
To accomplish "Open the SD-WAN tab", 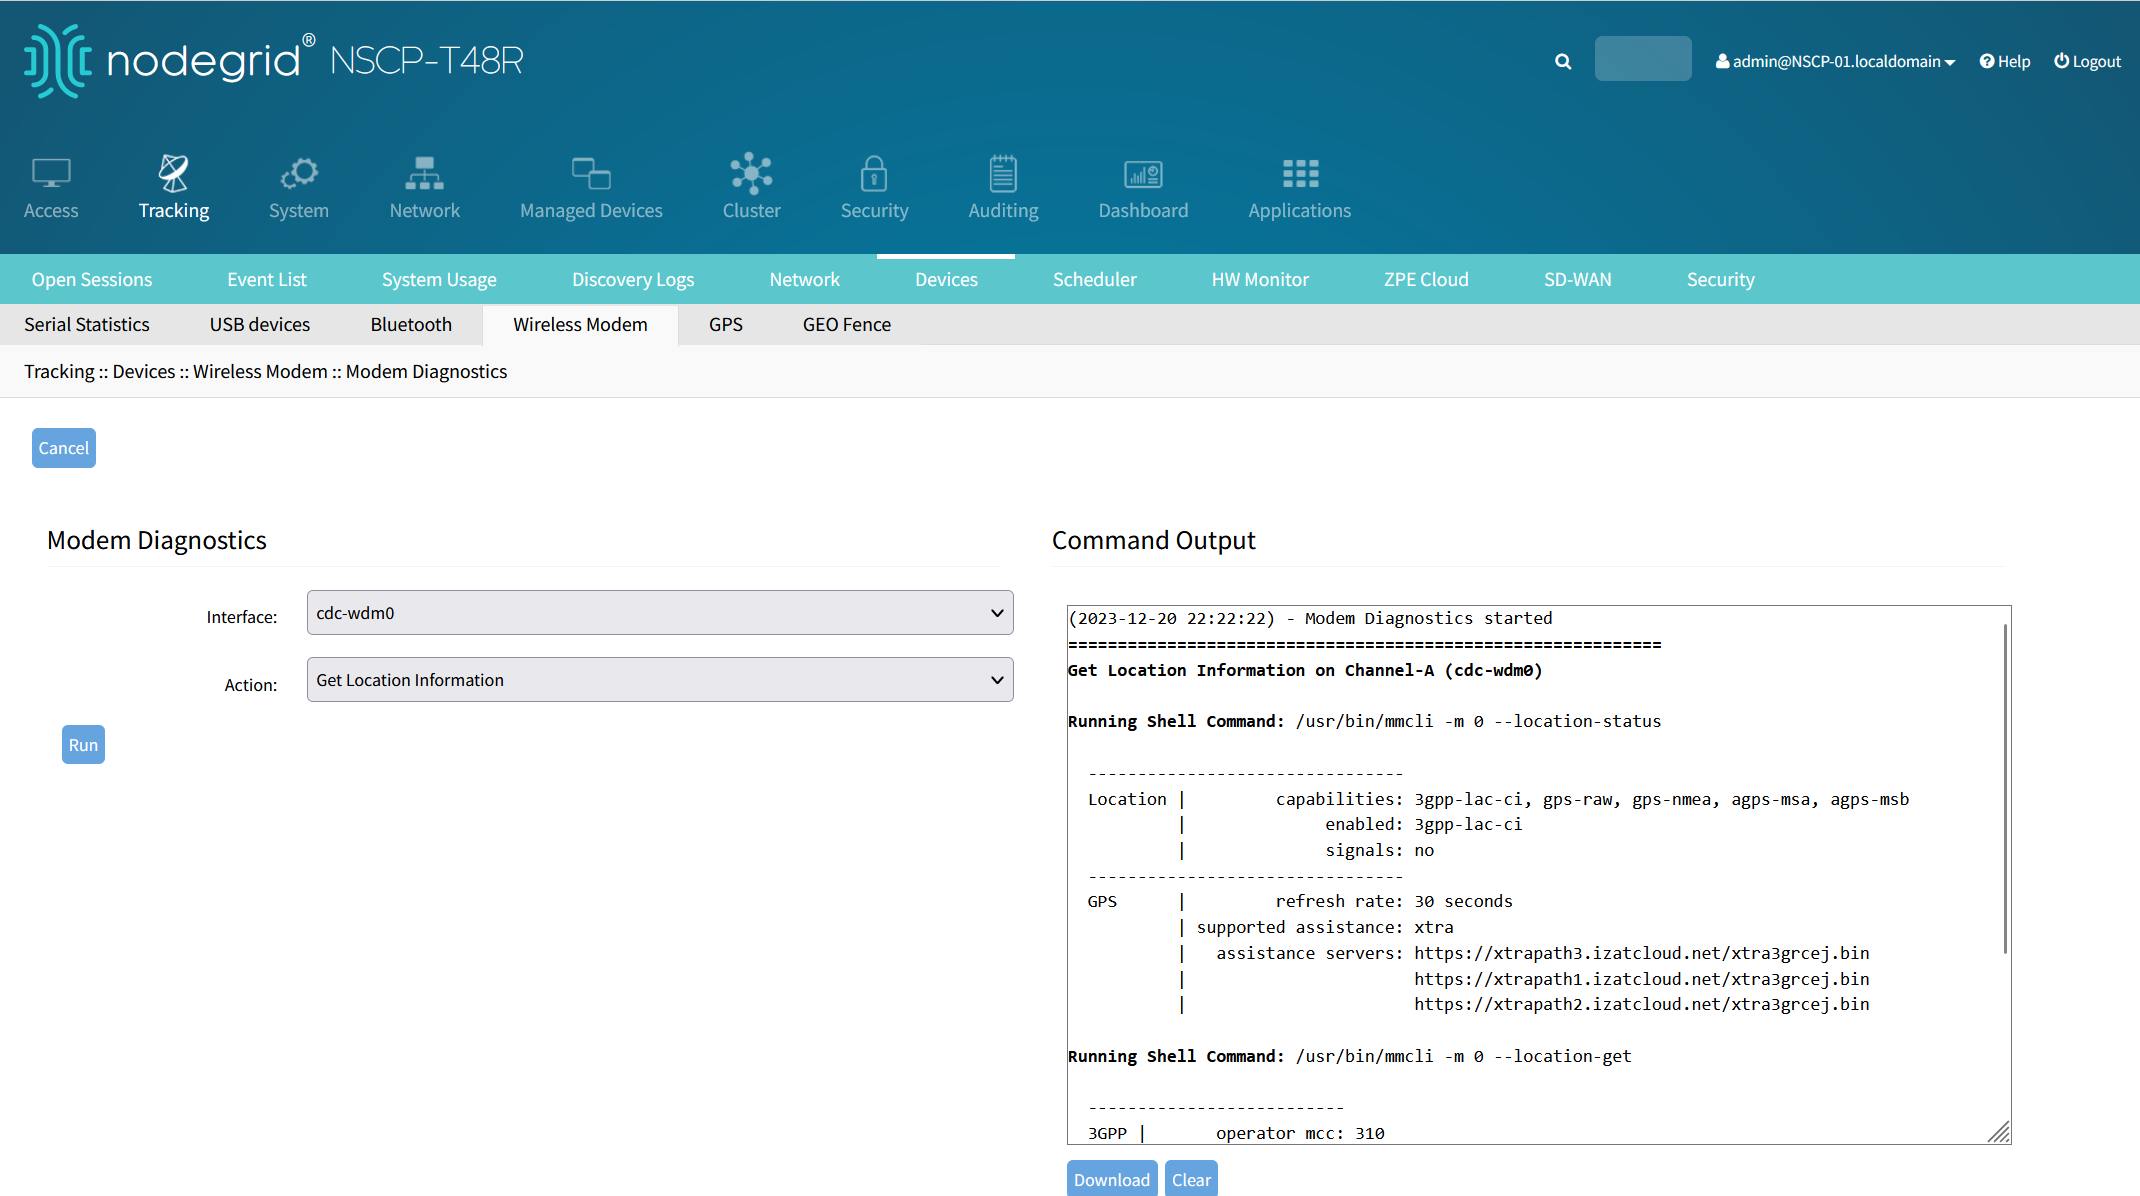I will [x=1577, y=280].
